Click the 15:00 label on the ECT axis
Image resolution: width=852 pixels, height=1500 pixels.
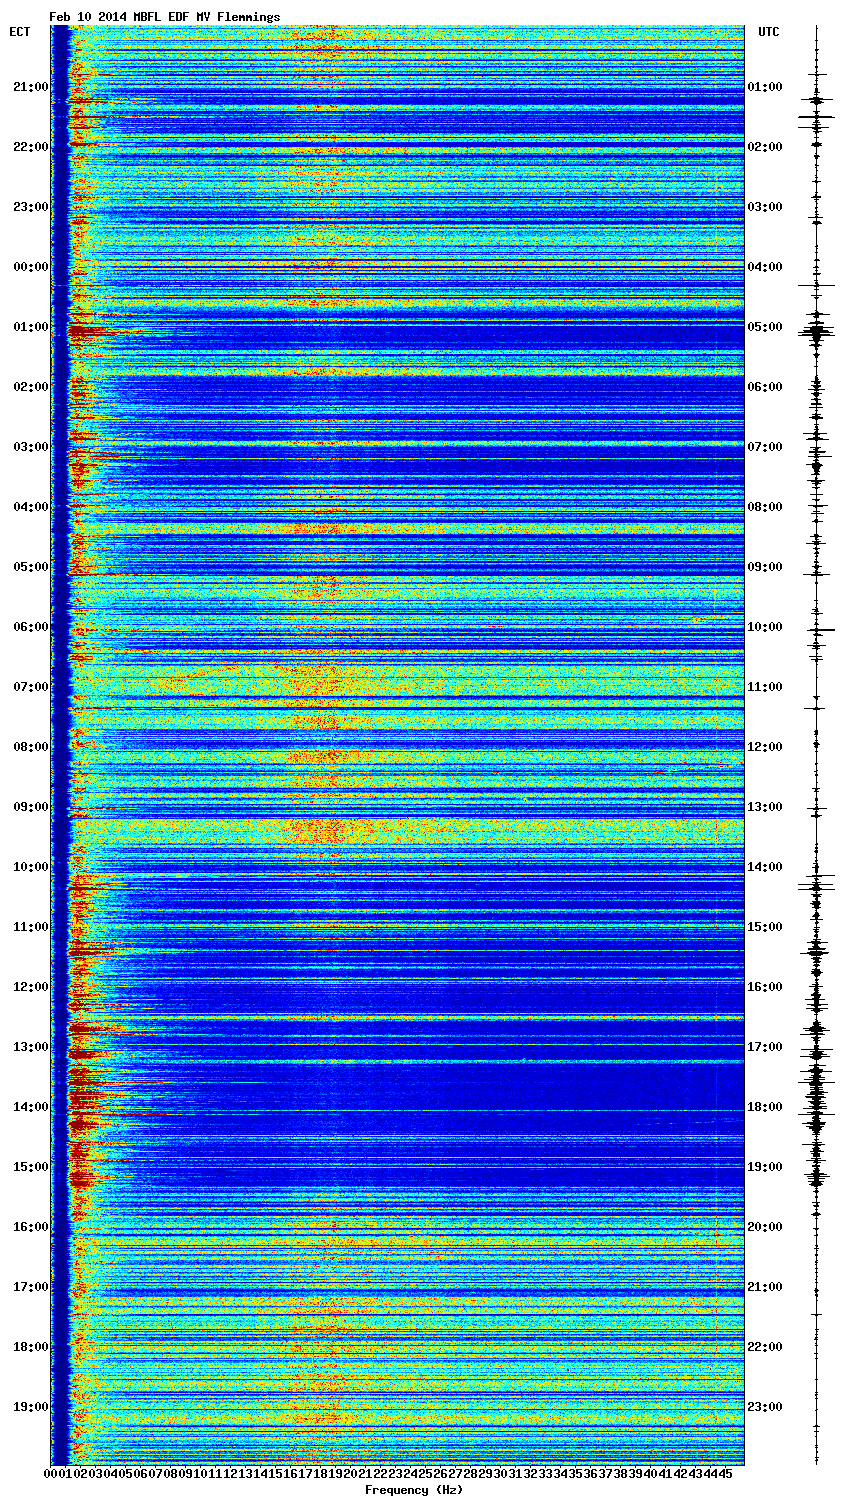[30, 1167]
